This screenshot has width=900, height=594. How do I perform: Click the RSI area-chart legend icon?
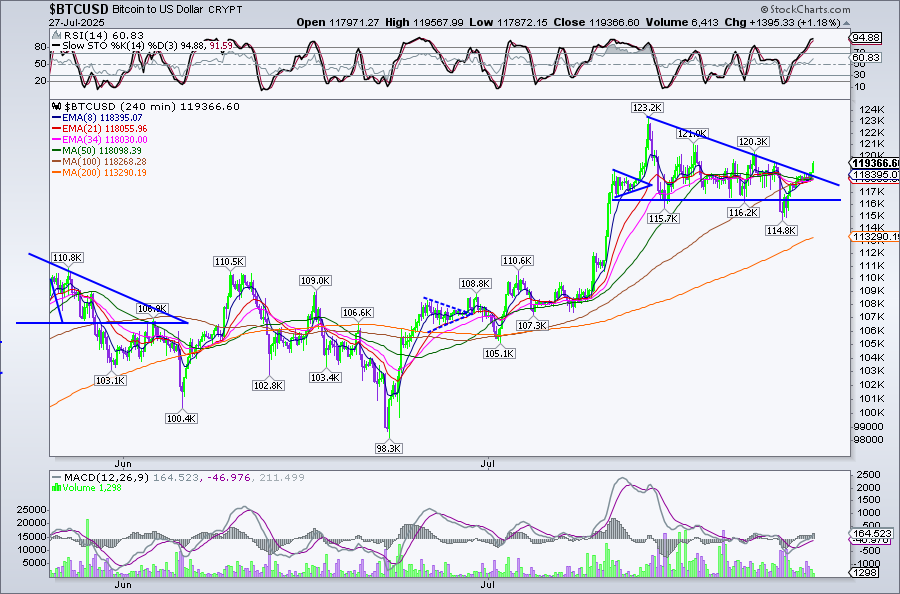pos(56,36)
